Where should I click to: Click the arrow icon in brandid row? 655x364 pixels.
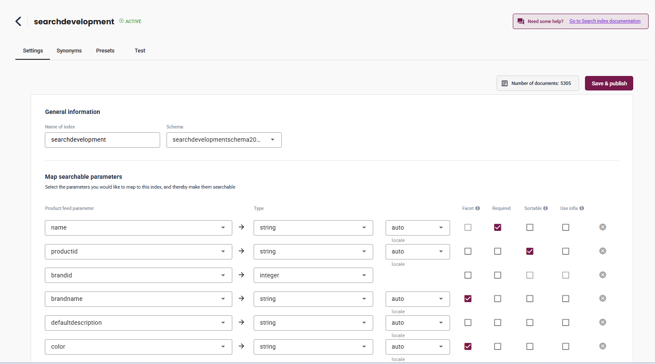click(x=241, y=275)
